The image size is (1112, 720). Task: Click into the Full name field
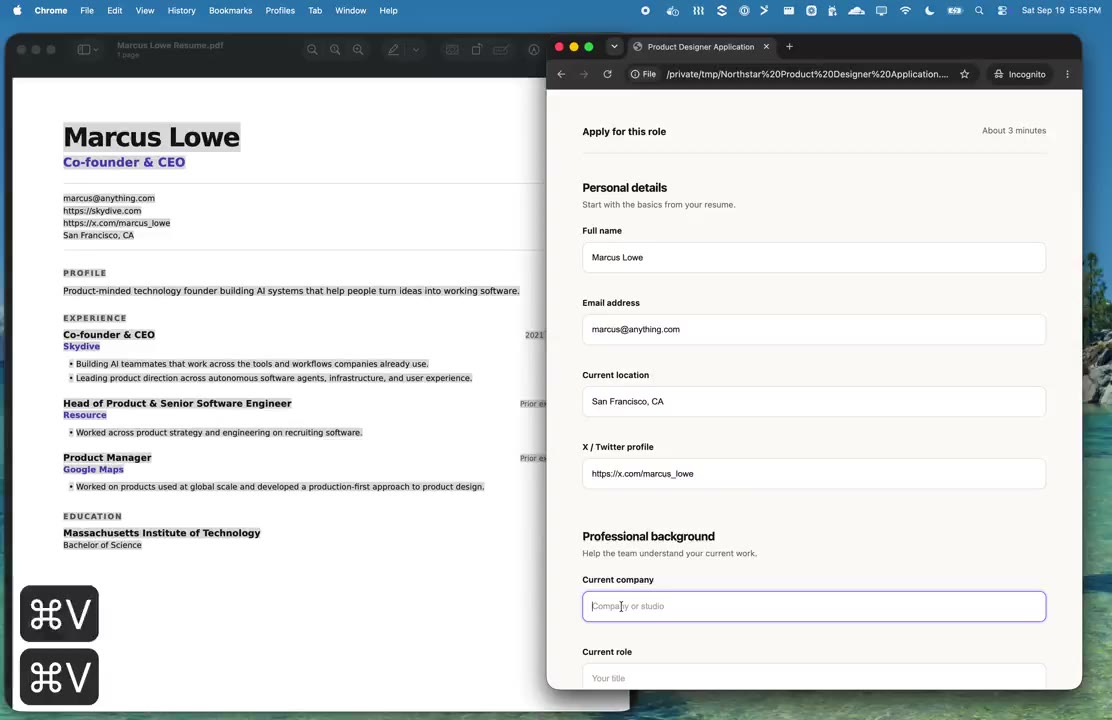pyautogui.click(x=813, y=257)
